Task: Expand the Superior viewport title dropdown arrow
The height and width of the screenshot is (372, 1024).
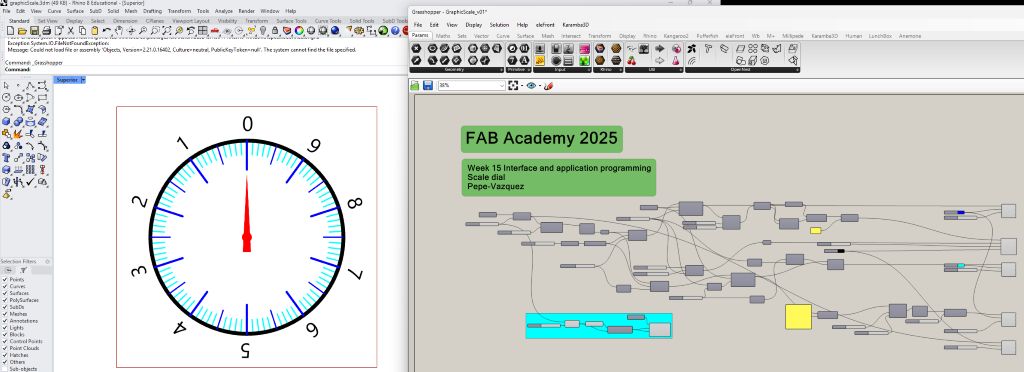Action: (x=83, y=80)
